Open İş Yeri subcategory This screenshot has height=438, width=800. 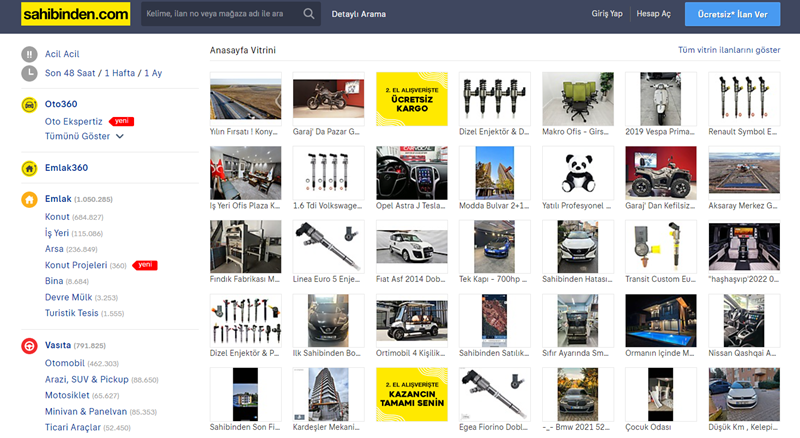[x=57, y=233]
